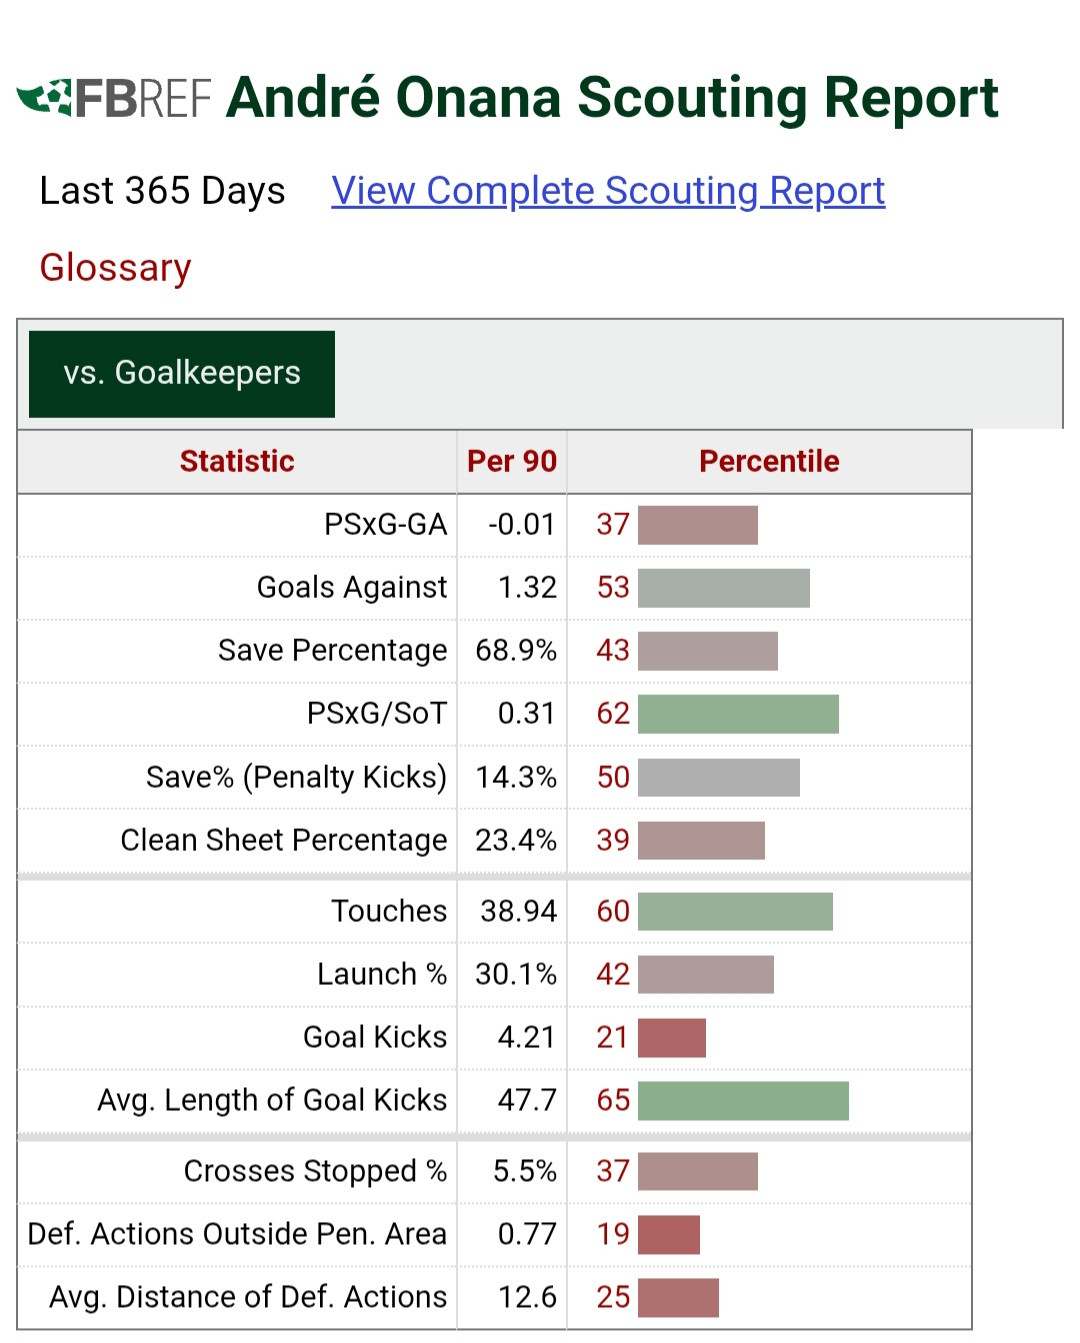1080x1343 pixels.
Task: Open View Complete Scouting Report link
Action: (608, 191)
